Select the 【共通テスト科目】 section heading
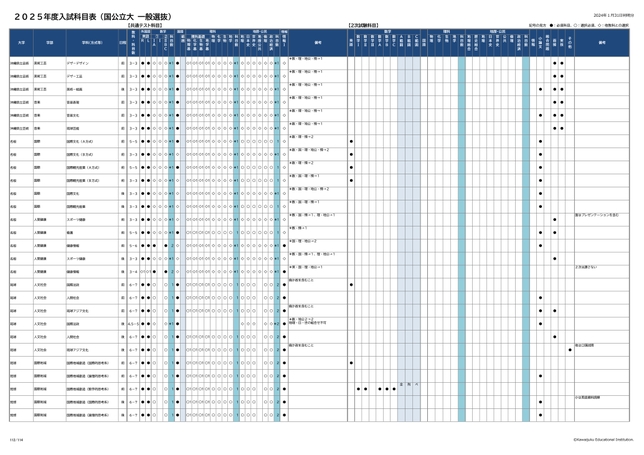This screenshot has height=455, width=644. tap(146, 23)
